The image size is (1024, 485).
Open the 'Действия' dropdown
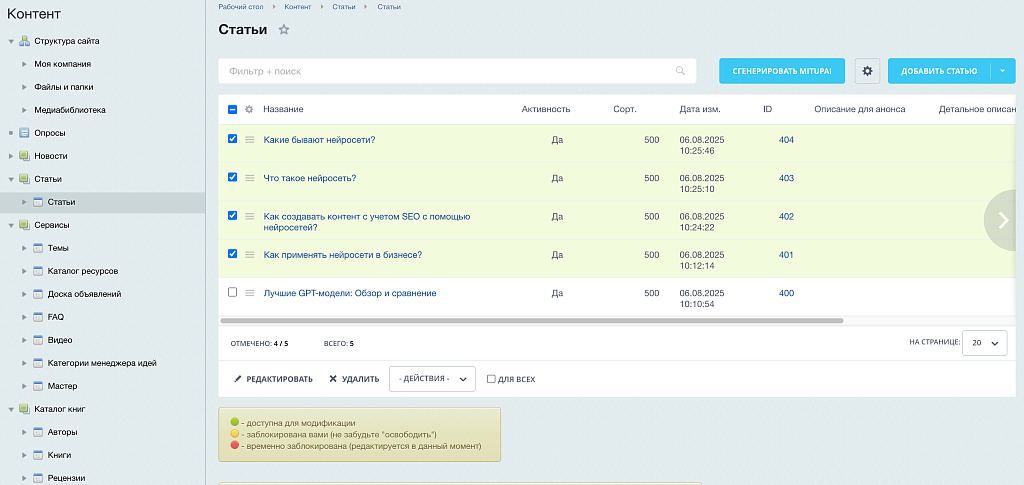(432, 379)
